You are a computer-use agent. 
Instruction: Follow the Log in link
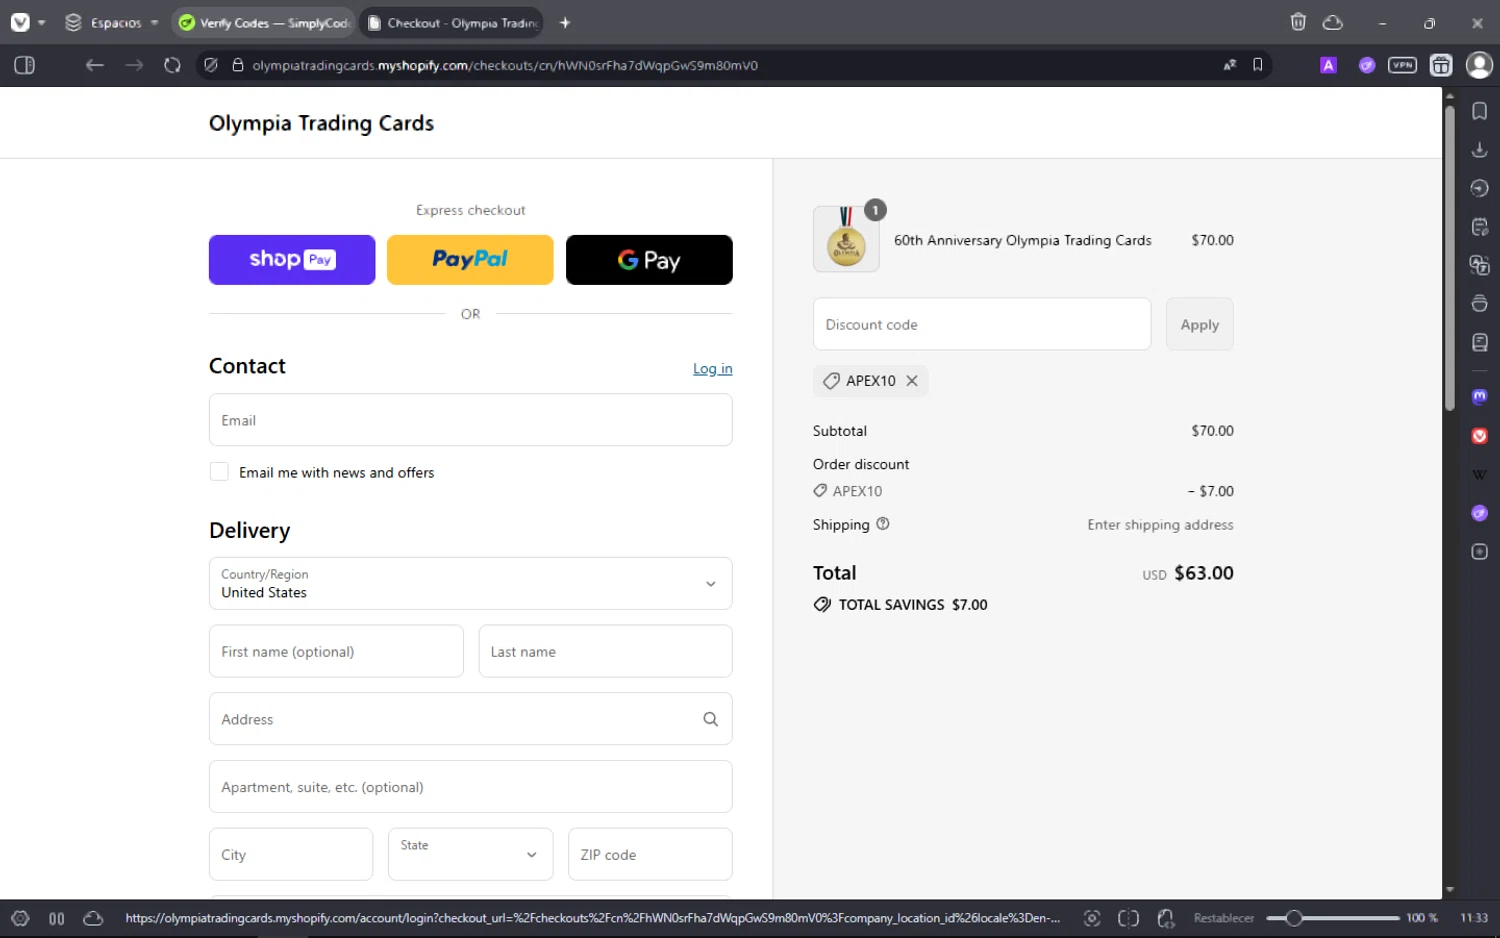coord(713,369)
